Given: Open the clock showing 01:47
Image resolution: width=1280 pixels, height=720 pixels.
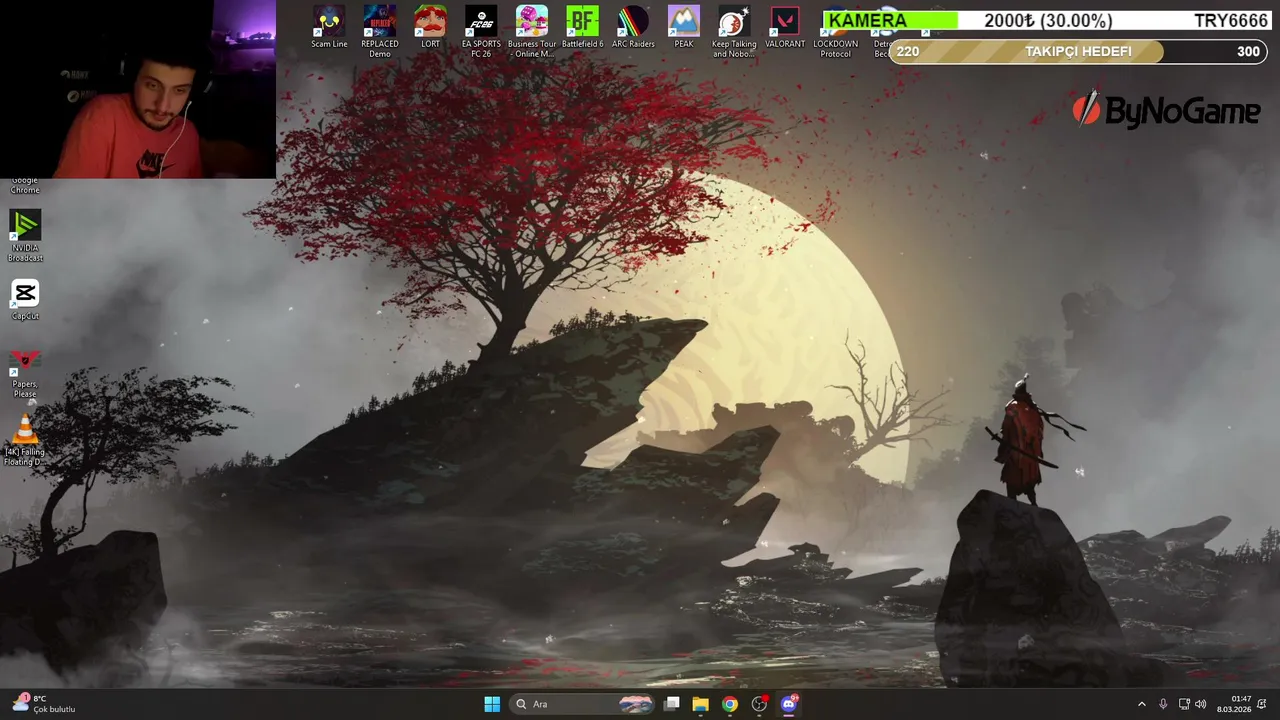Looking at the screenshot, I should (x=1234, y=704).
